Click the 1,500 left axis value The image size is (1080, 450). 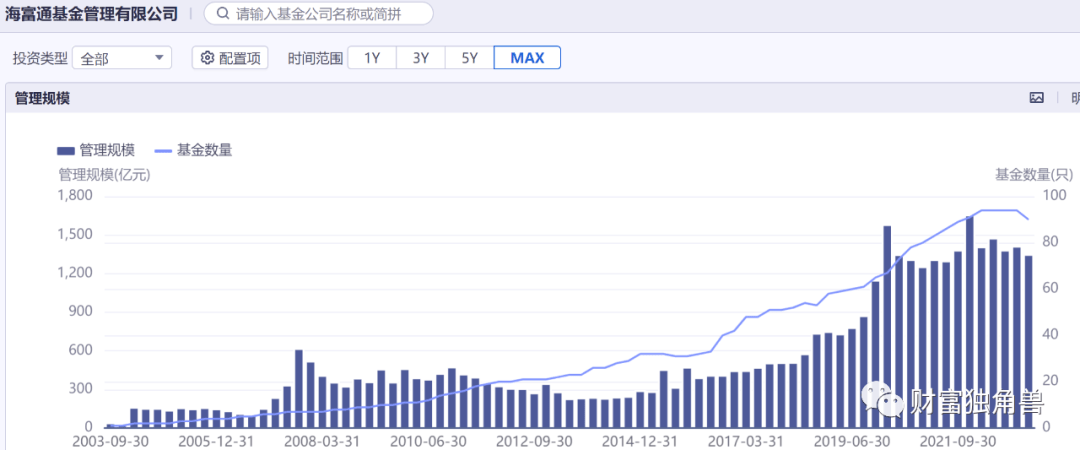[x=76, y=235]
